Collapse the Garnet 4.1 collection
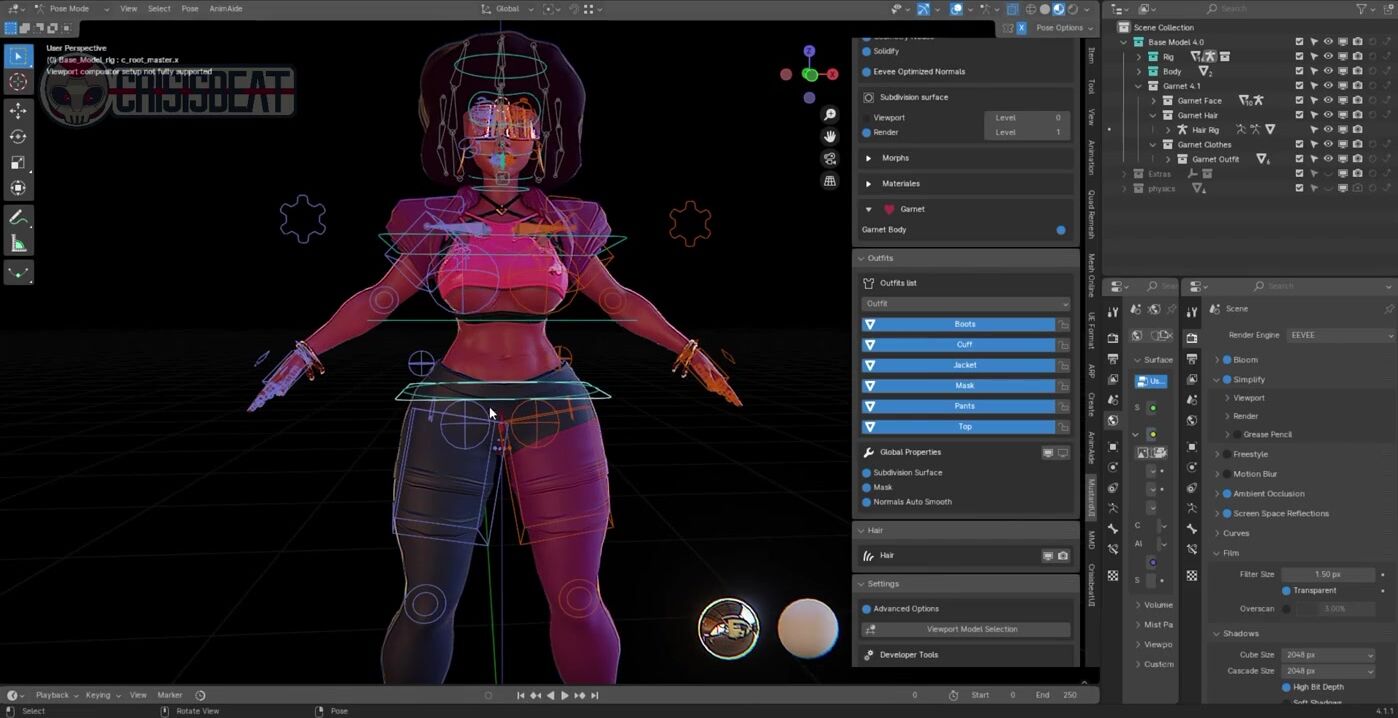Viewport: 1398px width, 718px height. (1138, 86)
